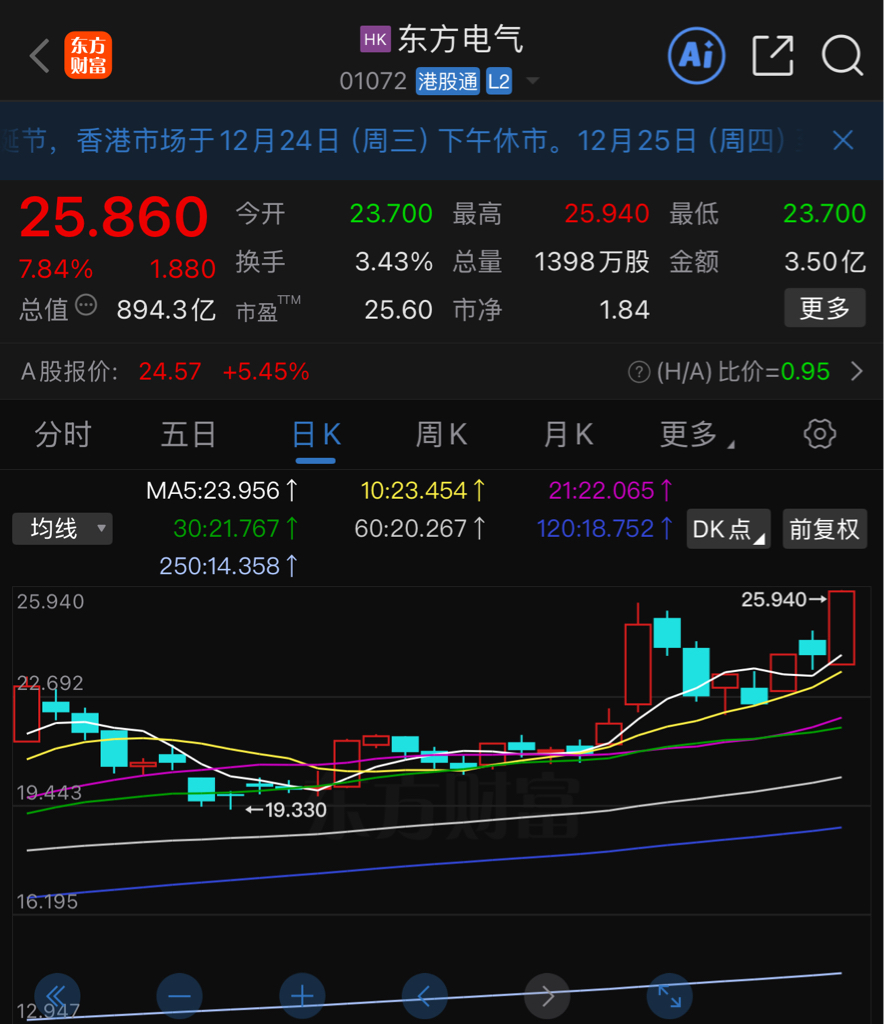Tap the 最高 25.940 value
Viewport: 884px width, 1024px height.
pyautogui.click(x=607, y=214)
